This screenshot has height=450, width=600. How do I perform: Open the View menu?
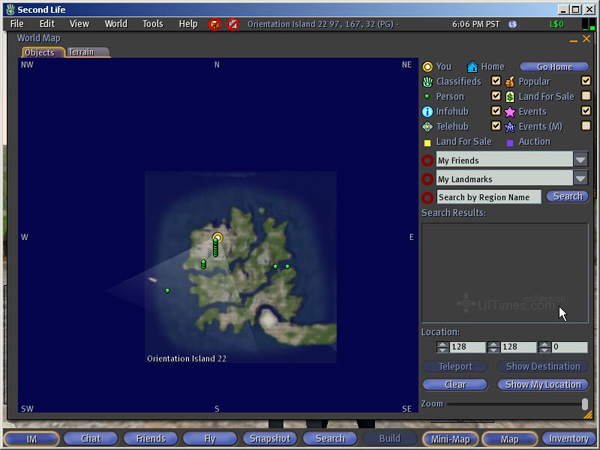point(79,24)
